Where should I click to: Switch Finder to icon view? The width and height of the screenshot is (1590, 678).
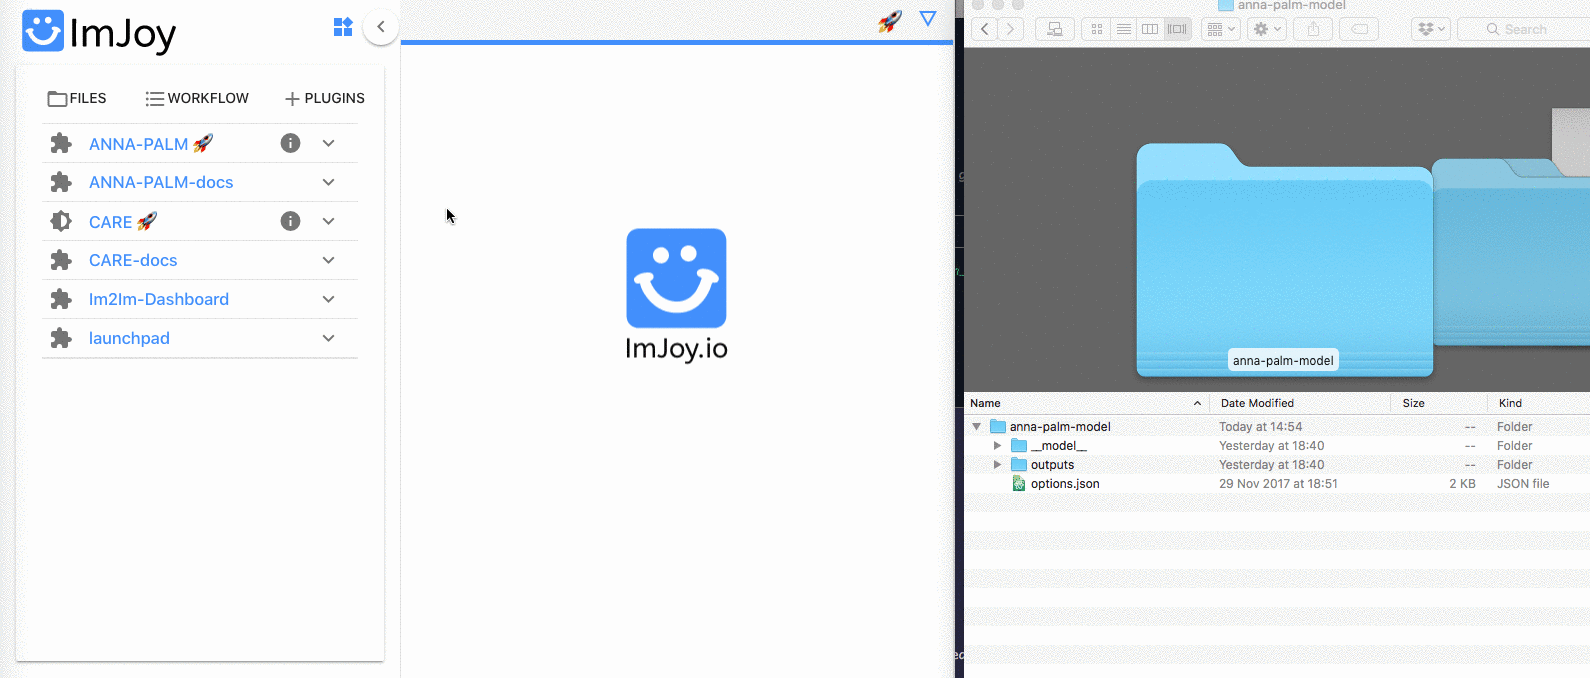pos(1097,29)
